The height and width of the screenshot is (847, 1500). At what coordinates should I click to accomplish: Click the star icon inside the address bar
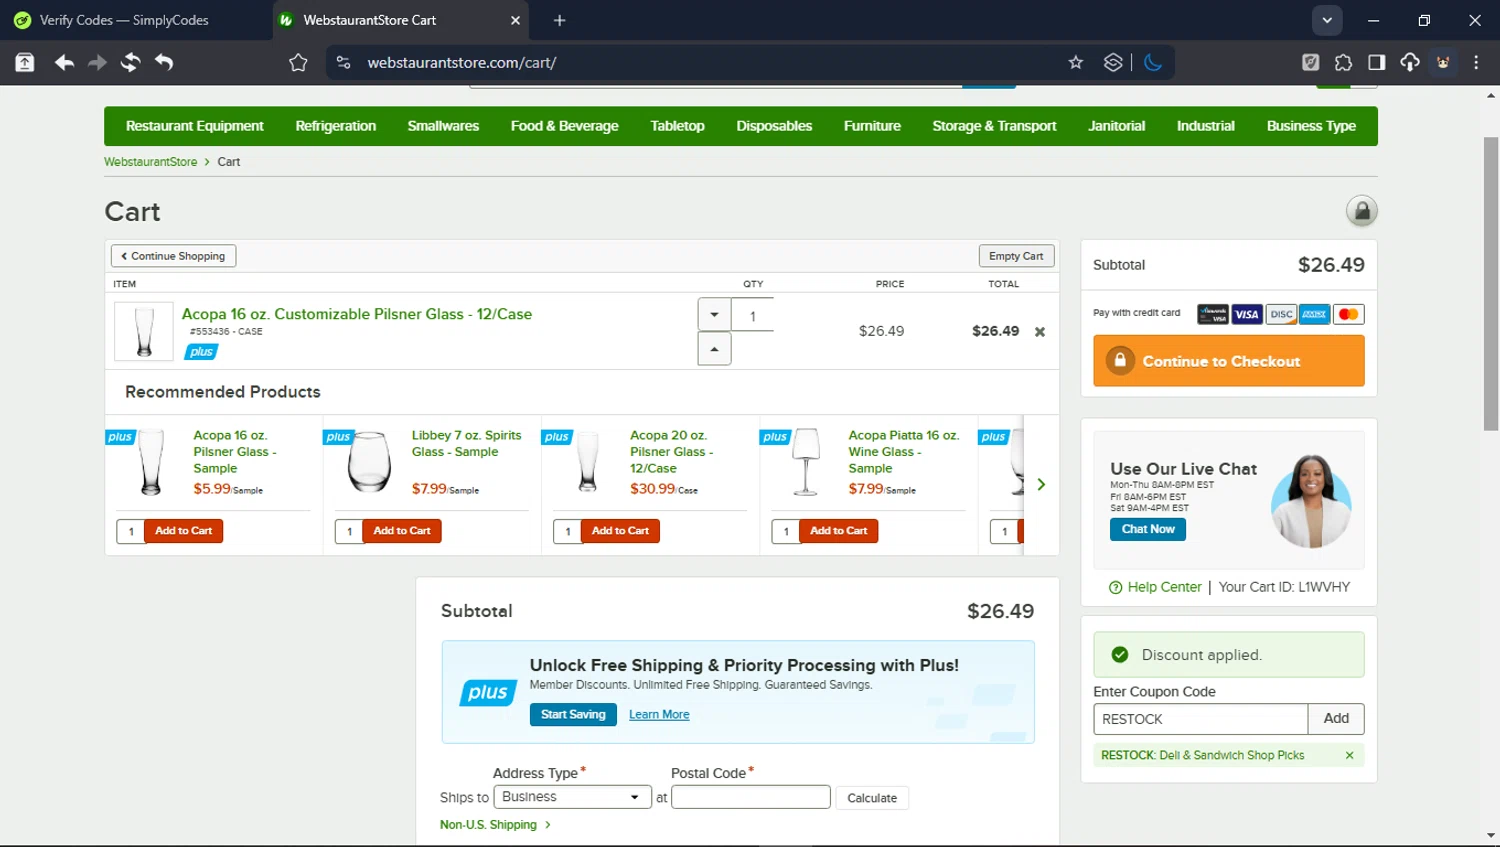pyautogui.click(x=1076, y=62)
